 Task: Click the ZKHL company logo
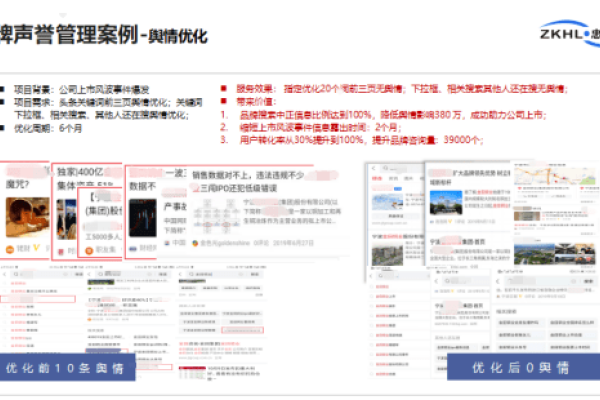pos(571,34)
